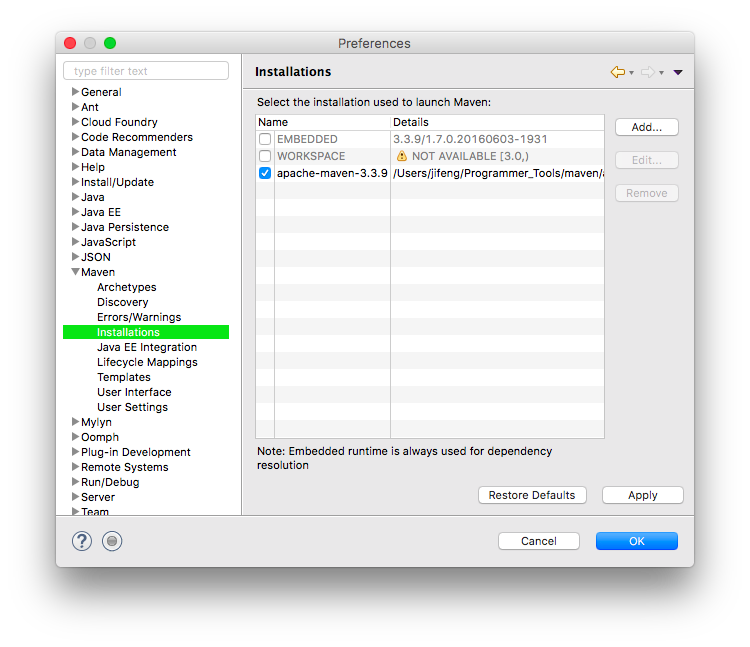Screen dimensions: 750x647
Task: Click the forward navigation arrow icon
Action: click(x=648, y=72)
